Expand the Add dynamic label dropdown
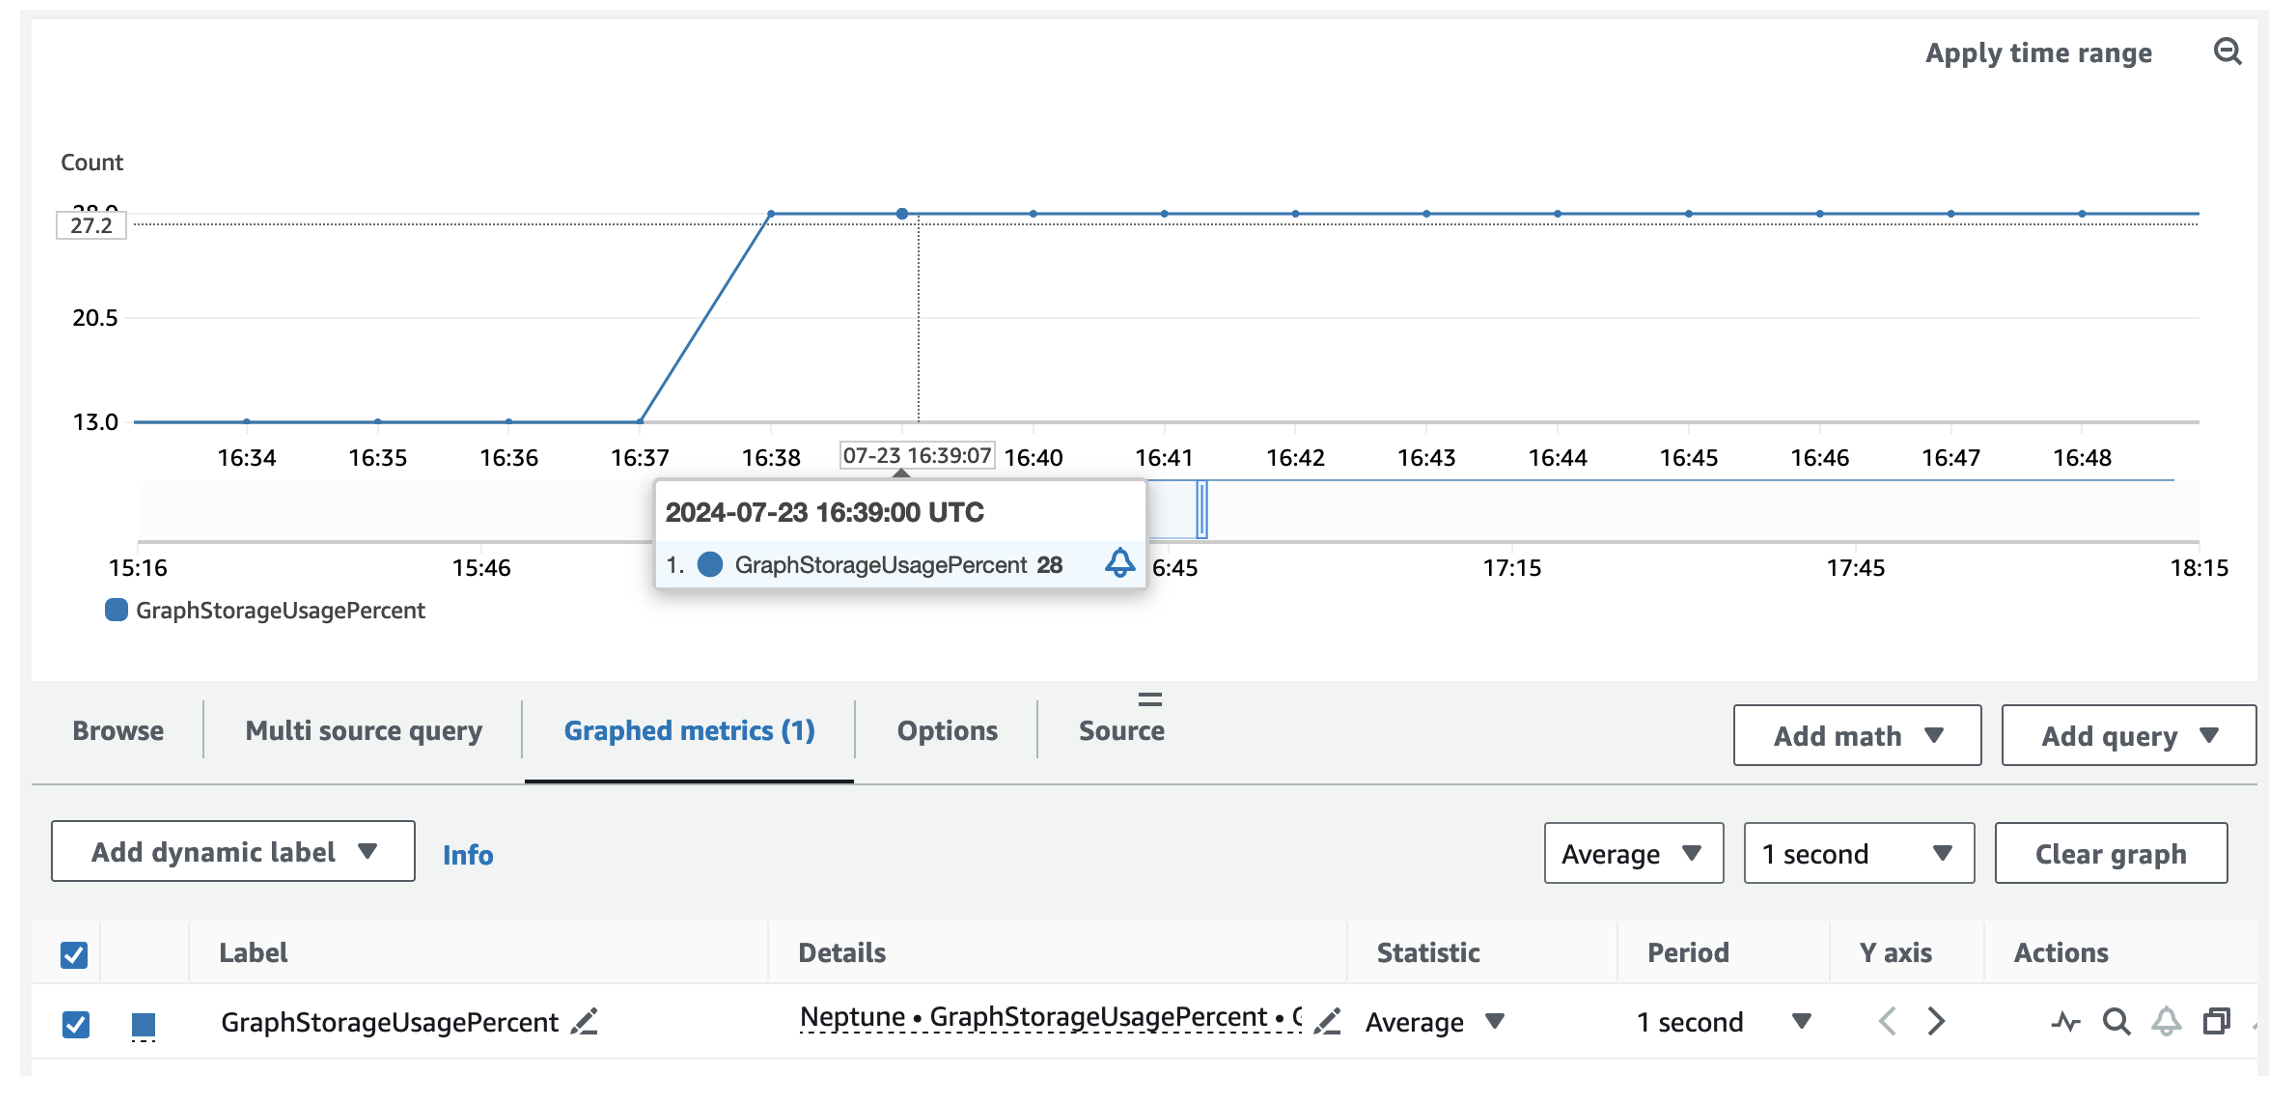The width and height of the screenshot is (2290, 1104). (233, 851)
